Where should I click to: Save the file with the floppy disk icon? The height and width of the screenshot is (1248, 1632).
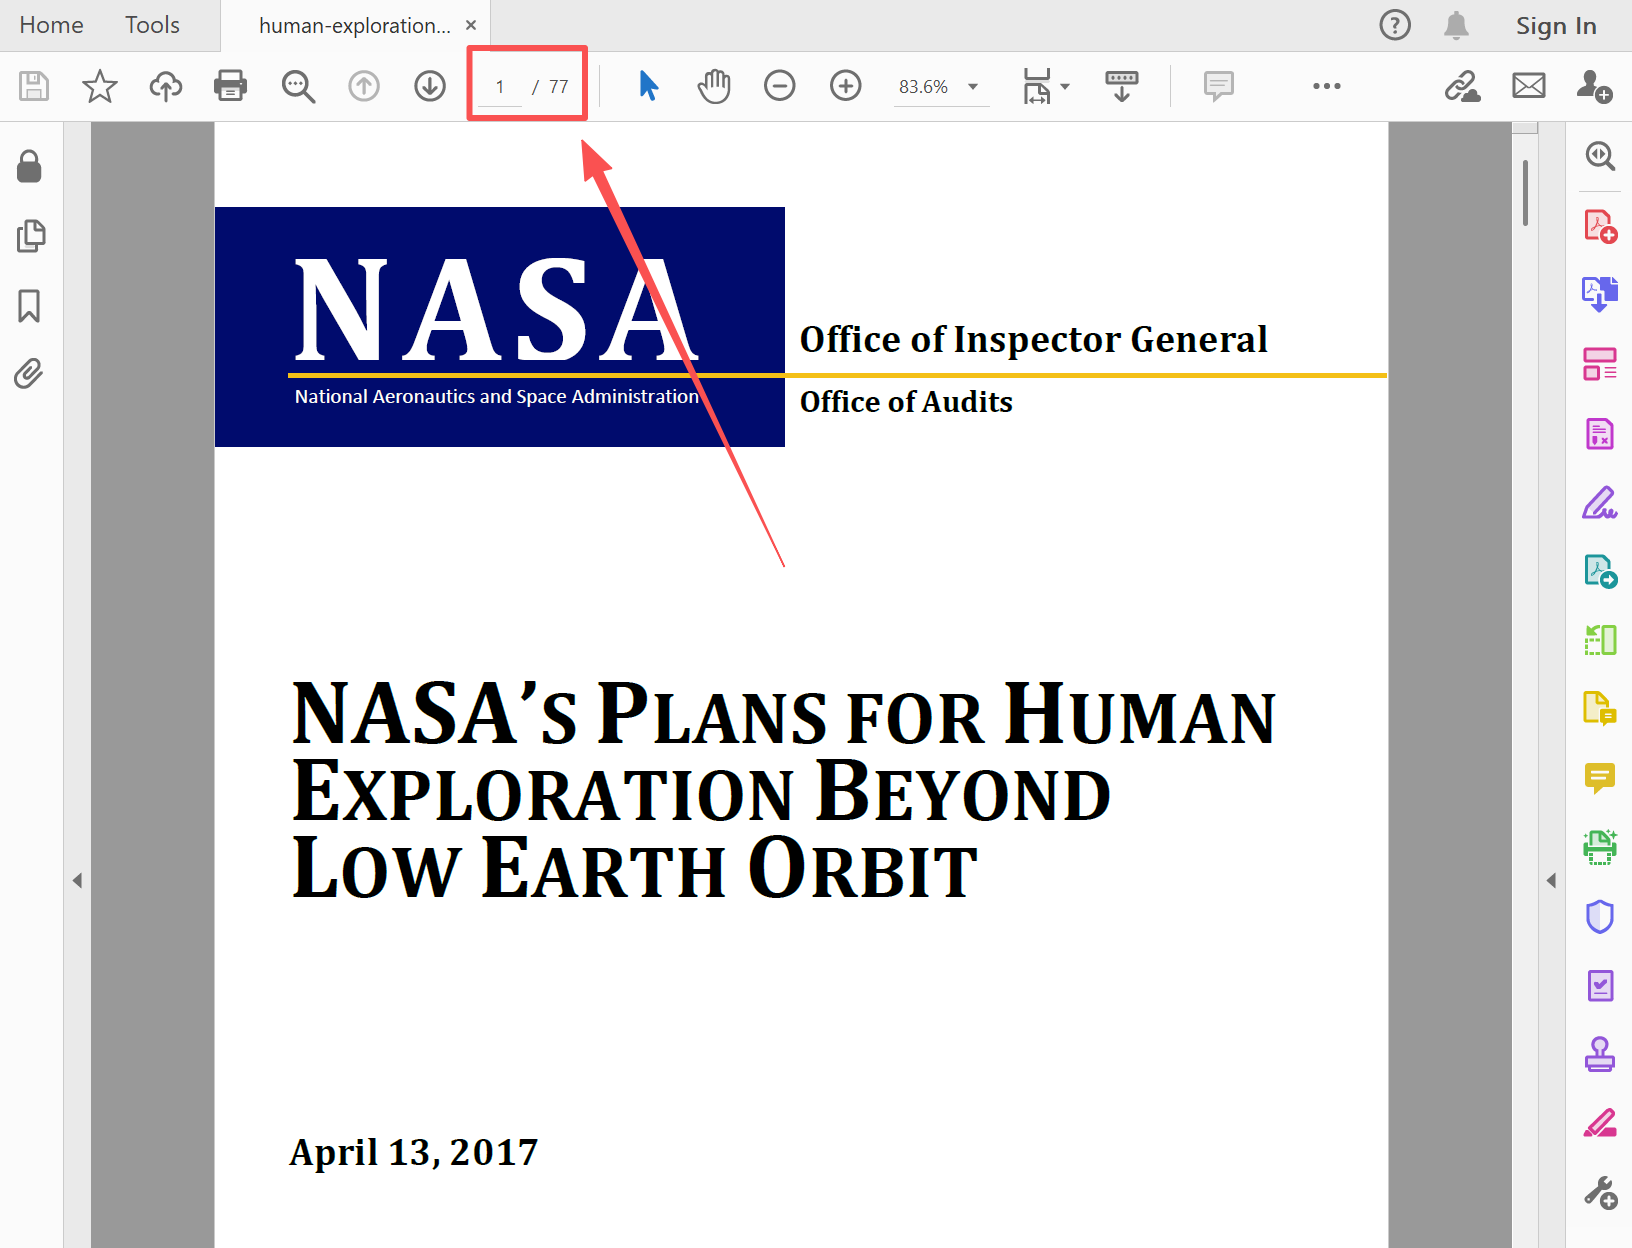tap(34, 86)
